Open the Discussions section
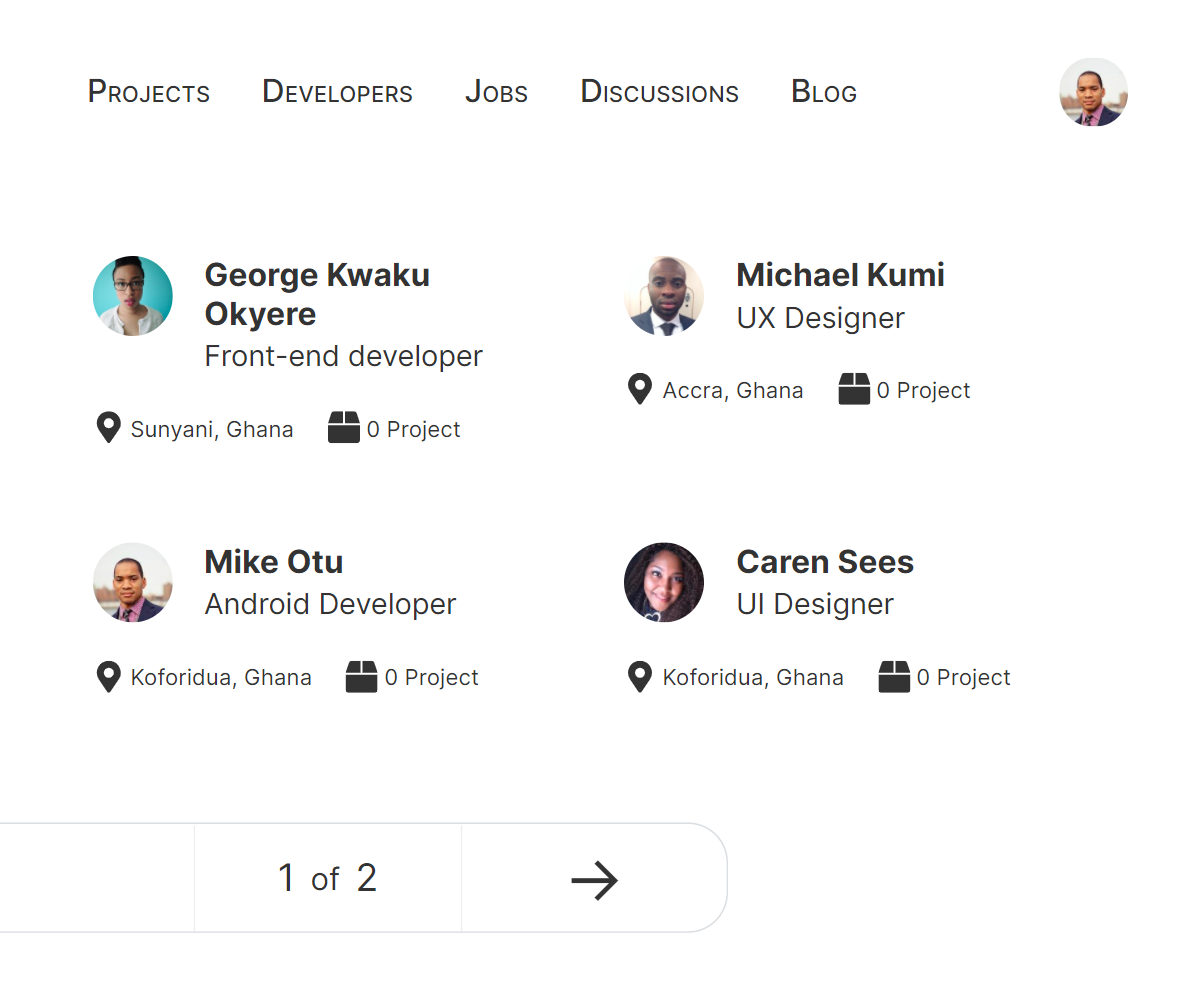This screenshot has width=1181, height=987. click(659, 92)
